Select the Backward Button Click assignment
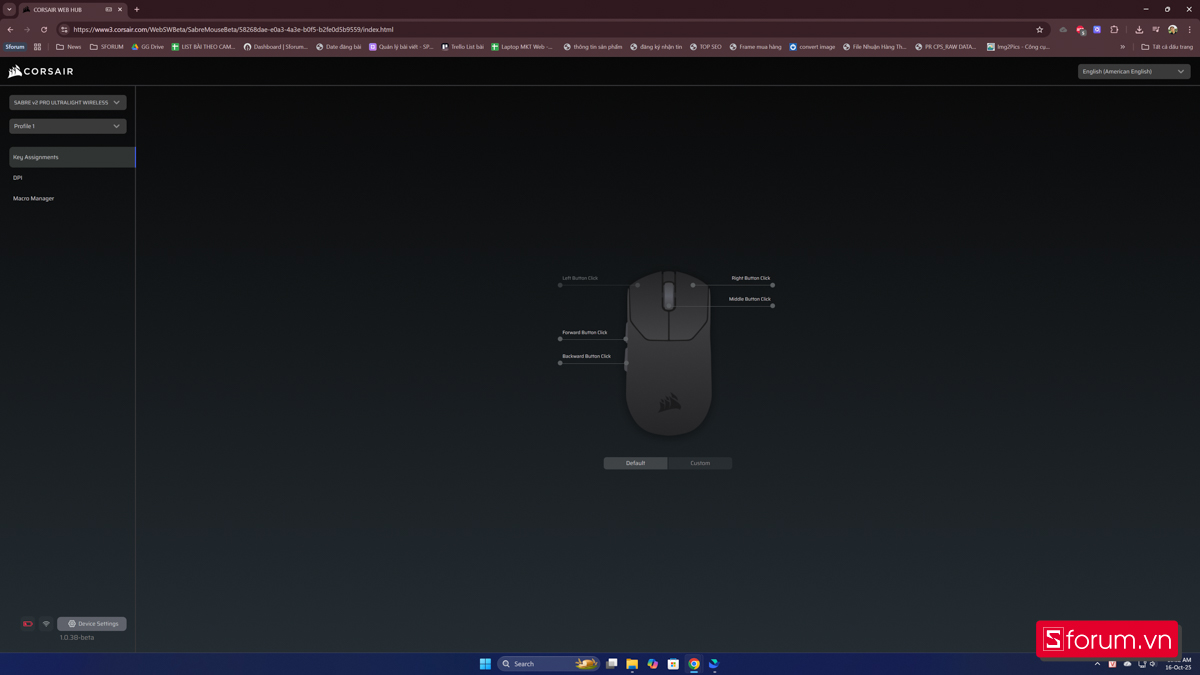The width and height of the screenshot is (1200, 675). point(586,356)
